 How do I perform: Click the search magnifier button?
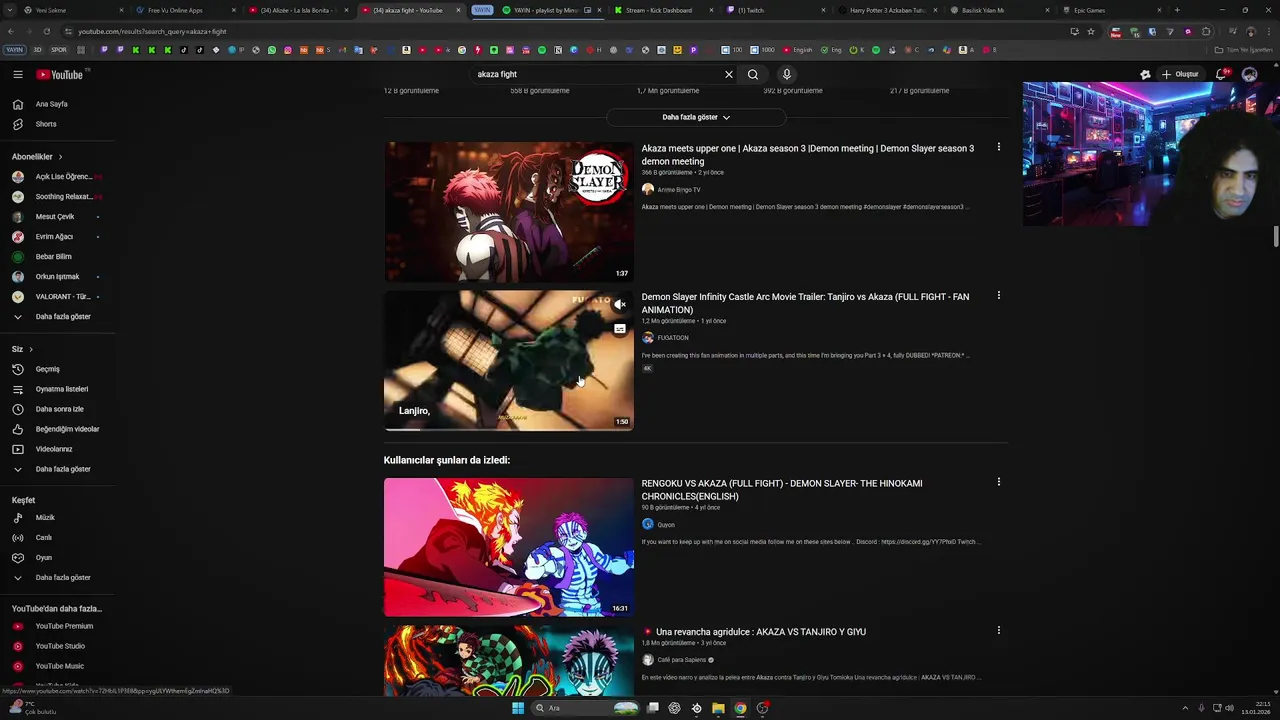click(753, 74)
